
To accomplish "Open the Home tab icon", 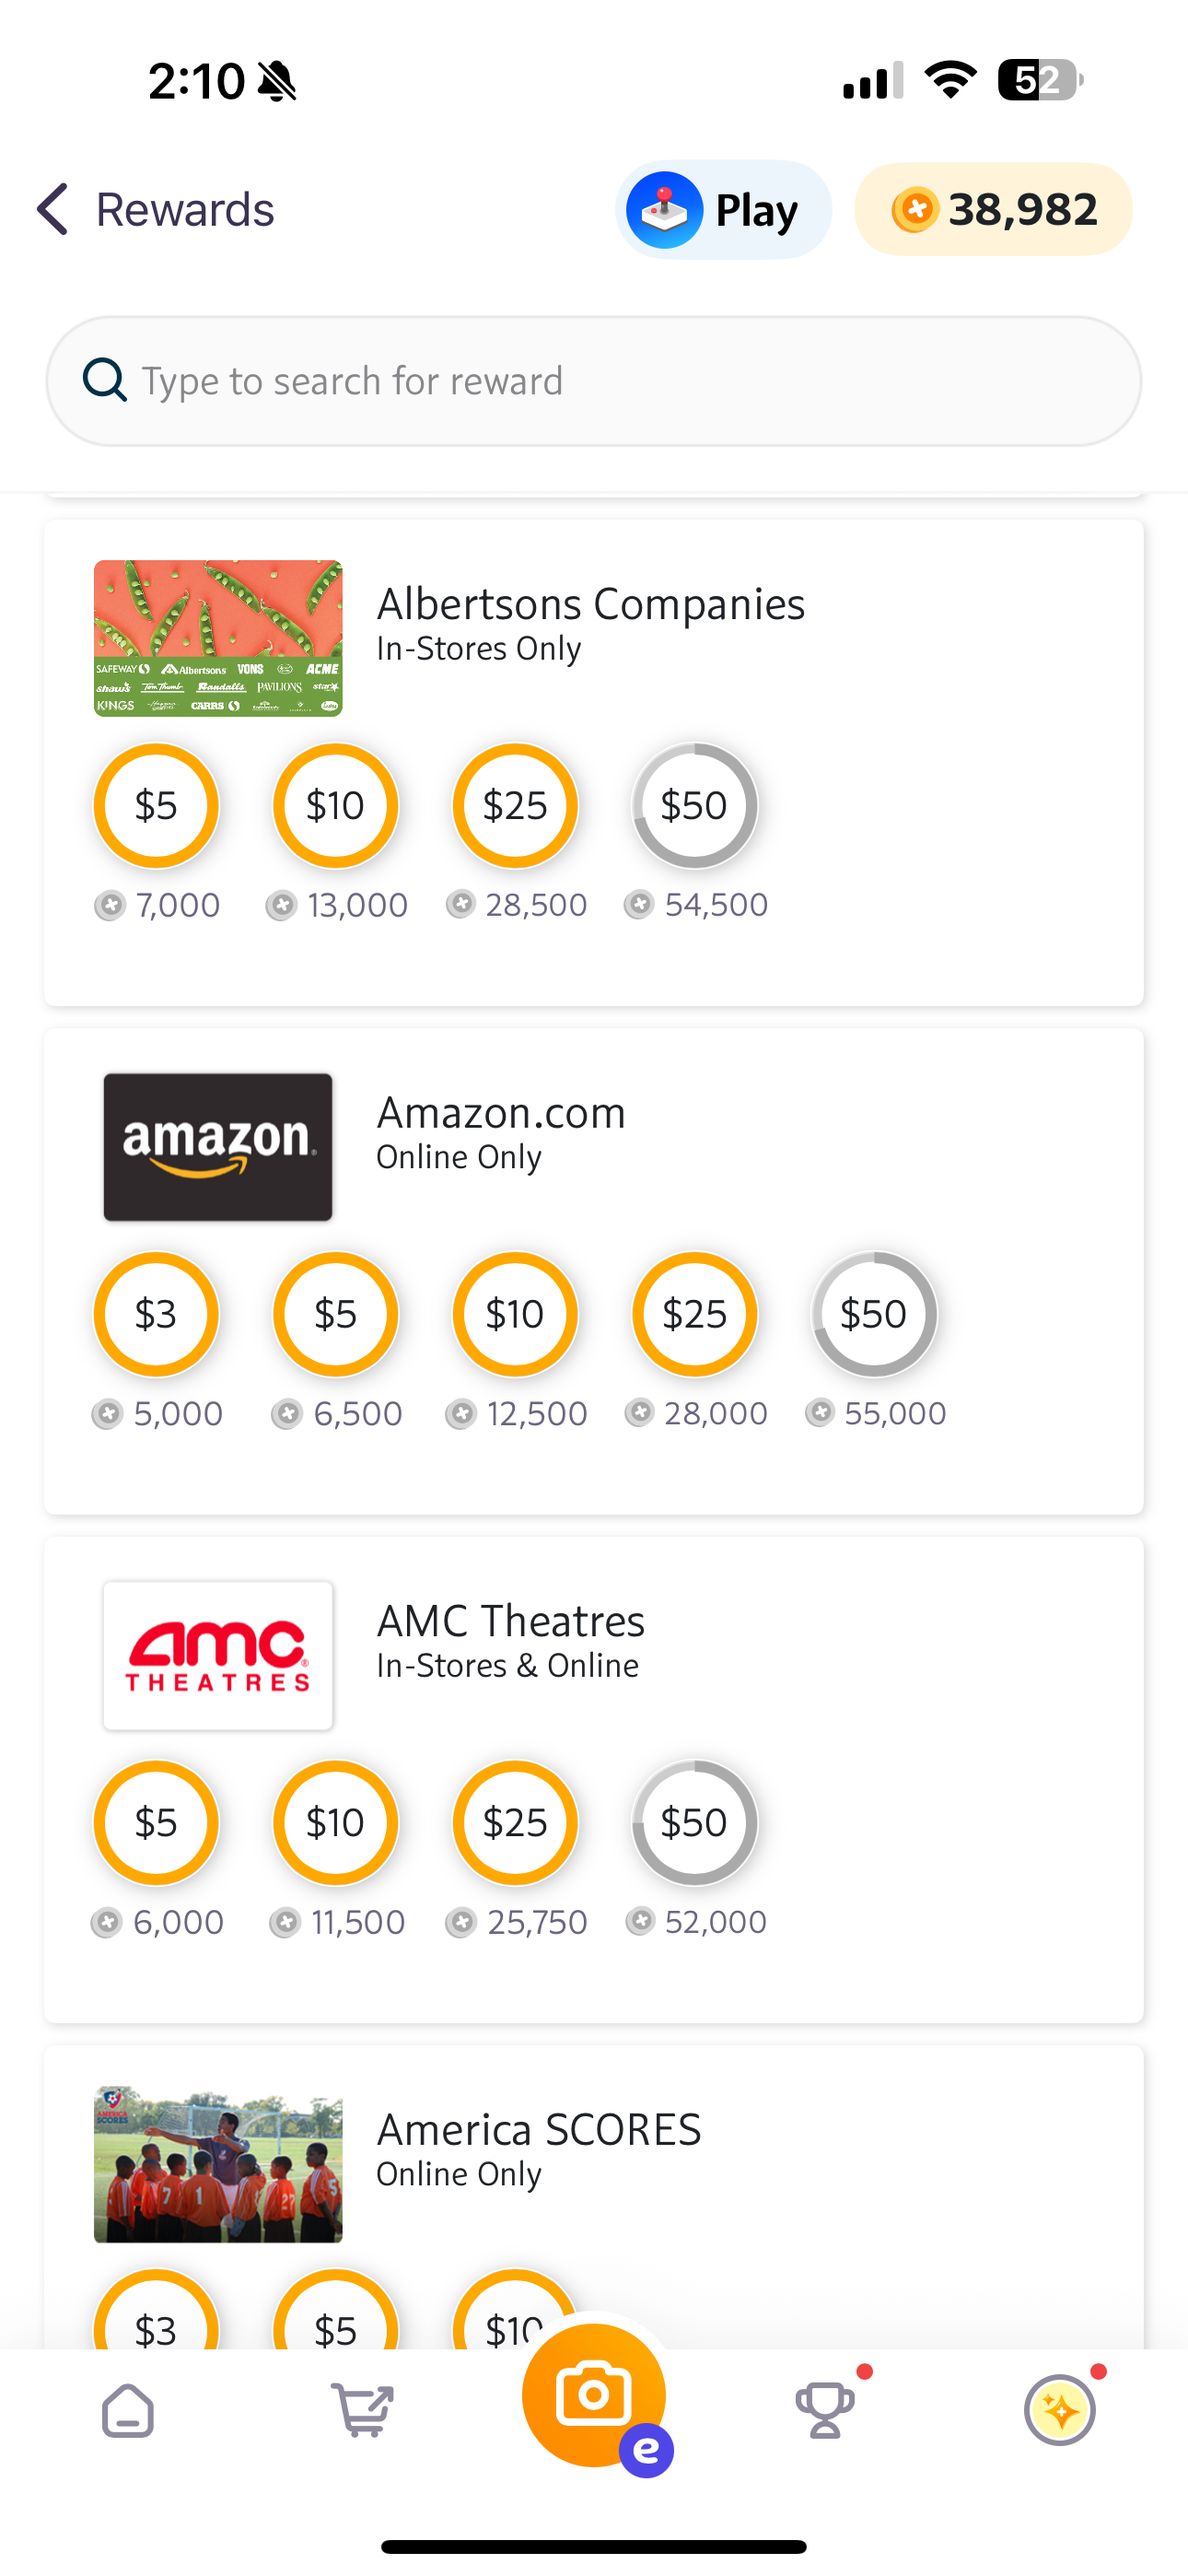I will (128, 2410).
